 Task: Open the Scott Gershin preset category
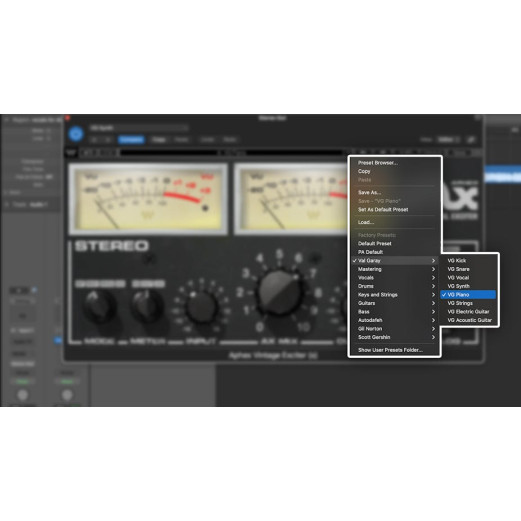coord(395,337)
